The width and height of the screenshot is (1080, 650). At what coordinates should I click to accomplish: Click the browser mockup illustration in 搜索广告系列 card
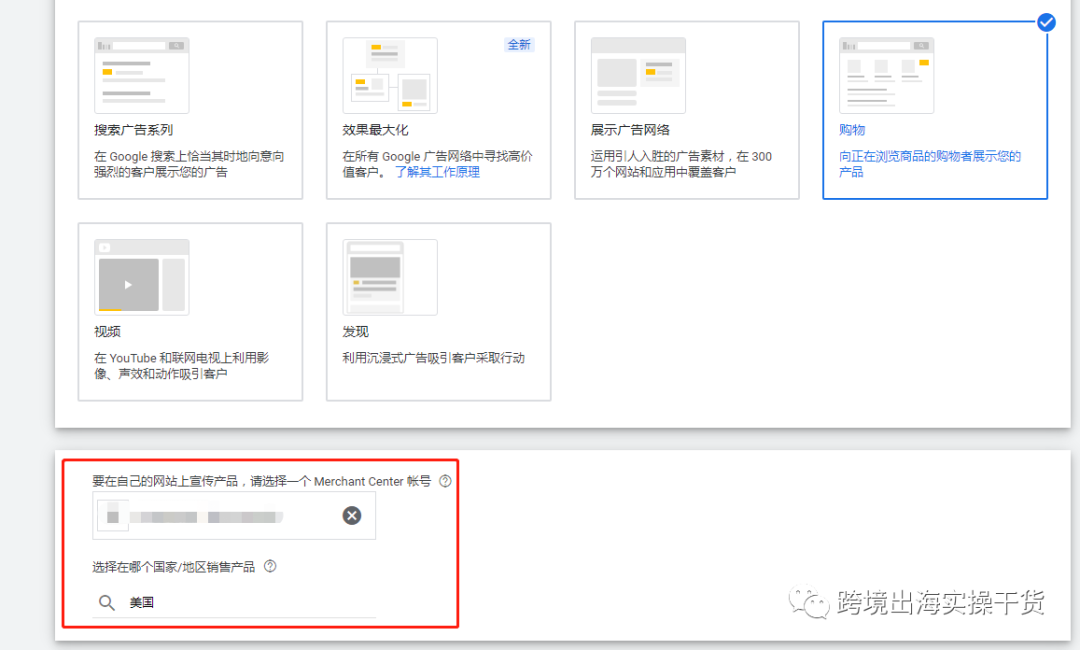(140, 74)
